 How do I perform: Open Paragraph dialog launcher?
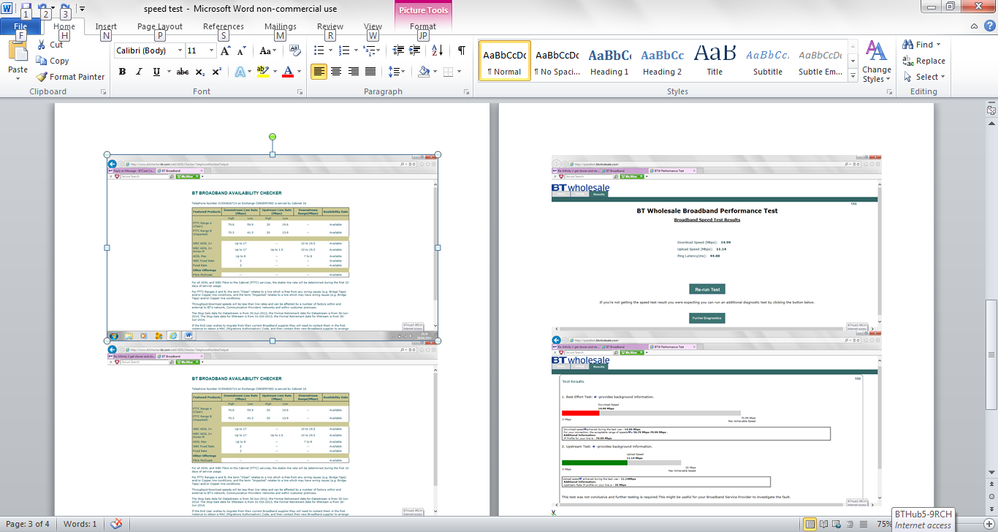(x=467, y=92)
